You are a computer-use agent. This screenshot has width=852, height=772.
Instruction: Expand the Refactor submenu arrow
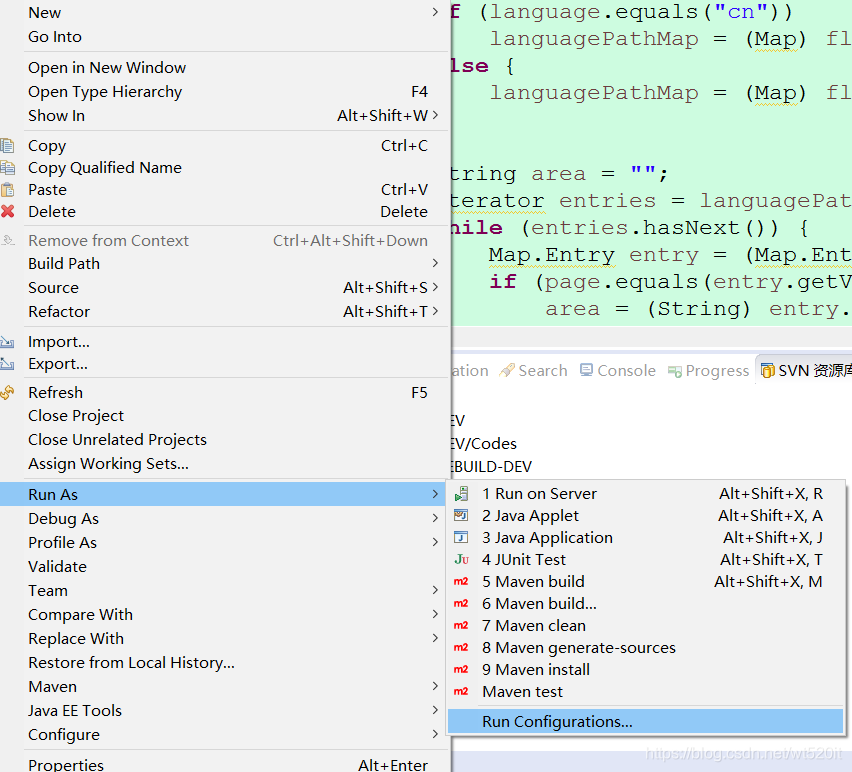point(435,311)
